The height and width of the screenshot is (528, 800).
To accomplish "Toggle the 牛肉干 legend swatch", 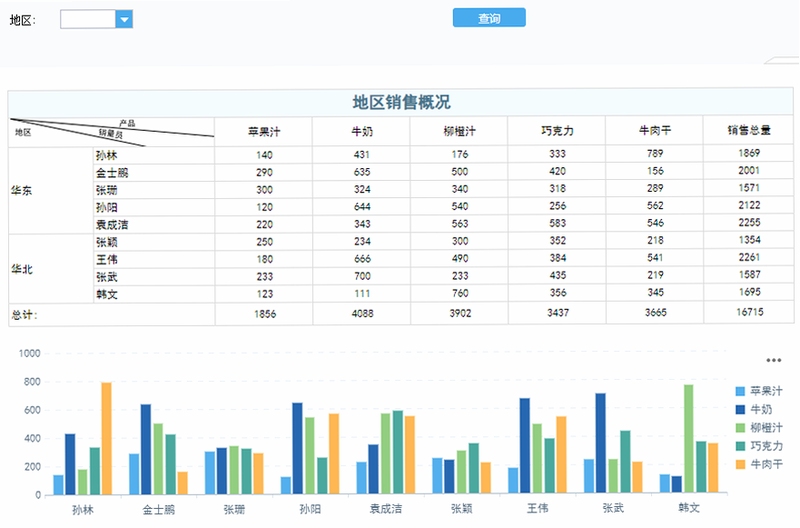I will pyautogui.click(x=740, y=464).
